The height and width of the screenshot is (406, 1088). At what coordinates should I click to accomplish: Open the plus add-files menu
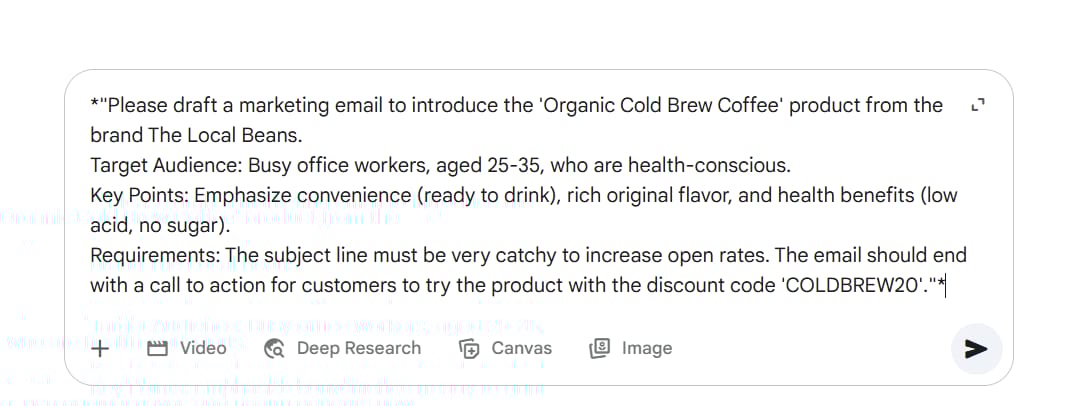click(x=99, y=348)
